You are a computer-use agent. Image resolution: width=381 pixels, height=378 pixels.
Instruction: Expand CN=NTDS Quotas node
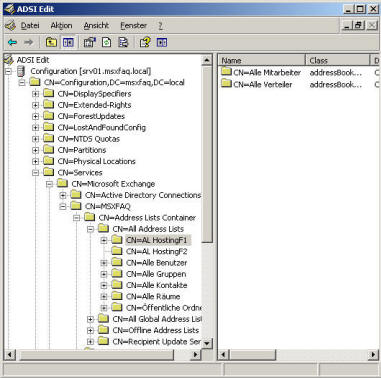[x=36, y=139]
